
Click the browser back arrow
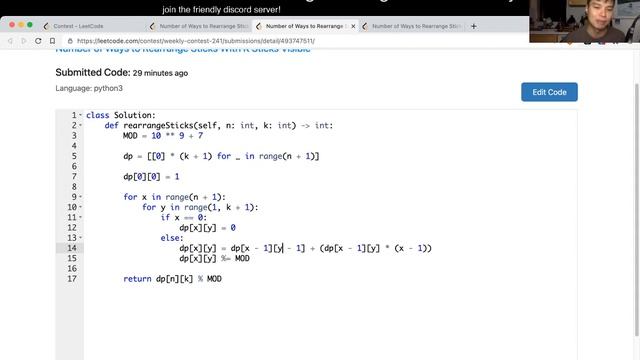click(x=10, y=41)
